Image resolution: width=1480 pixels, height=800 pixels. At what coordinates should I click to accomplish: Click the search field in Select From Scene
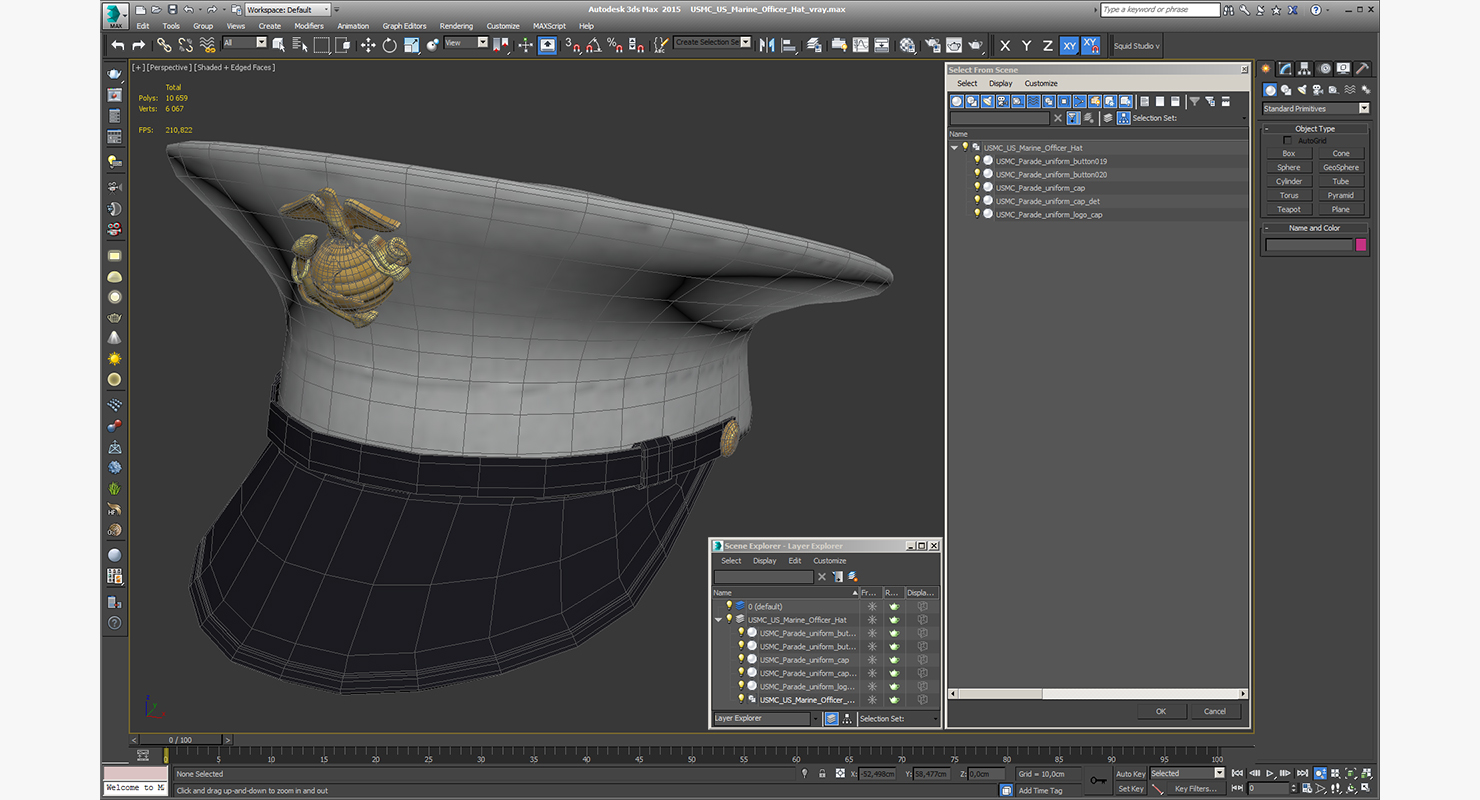click(999, 118)
